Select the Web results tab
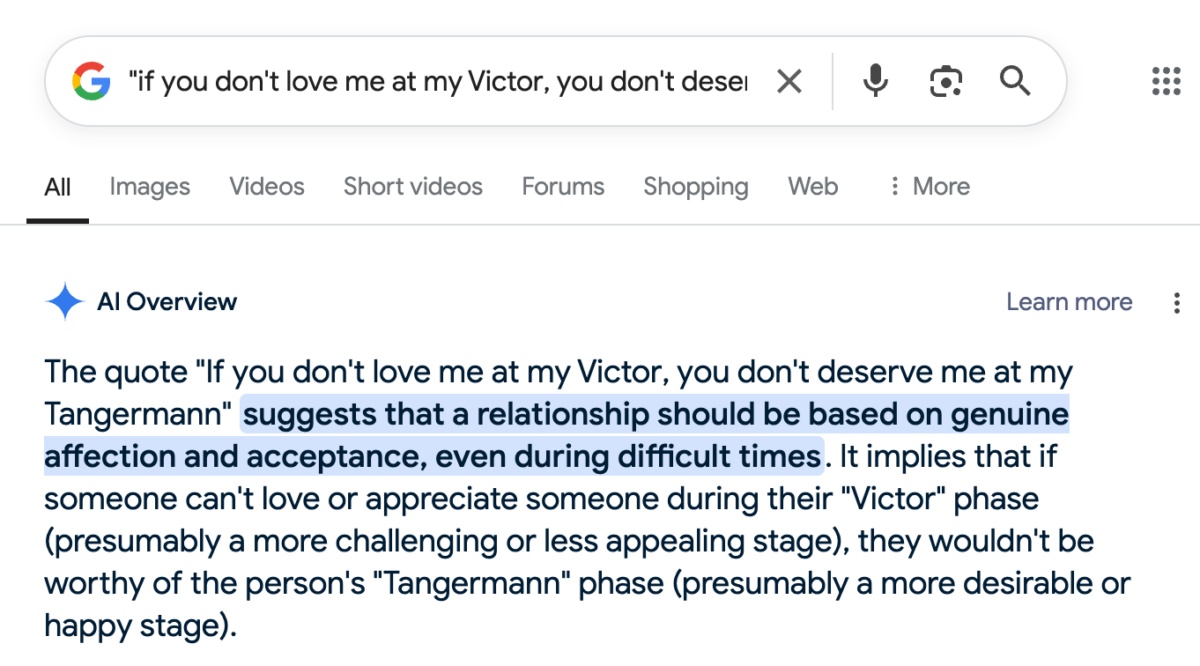Viewport: 1200px width, 666px height. 812,187
